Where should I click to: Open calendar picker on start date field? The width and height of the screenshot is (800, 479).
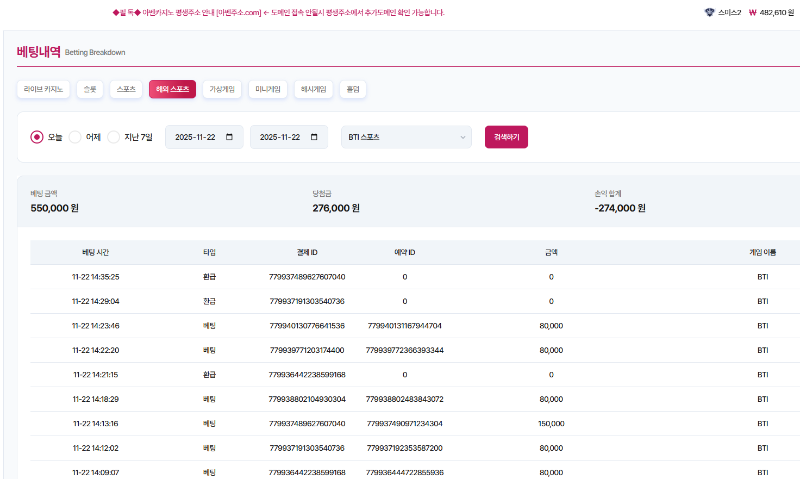[x=230, y=137]
